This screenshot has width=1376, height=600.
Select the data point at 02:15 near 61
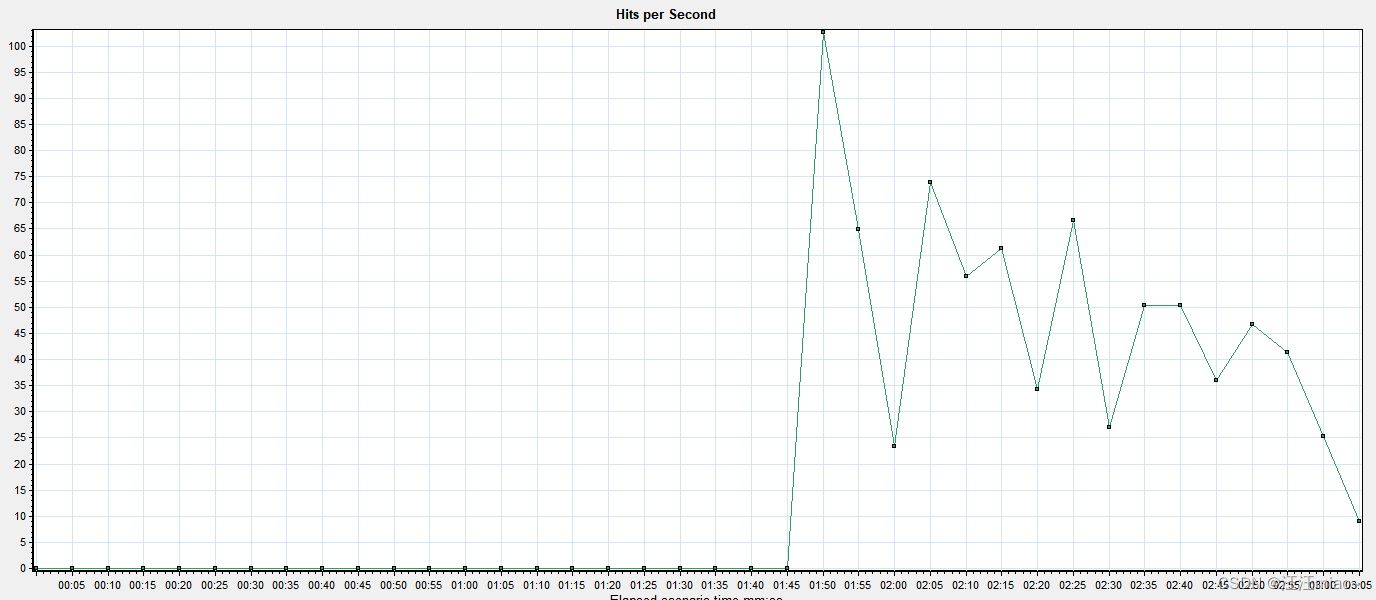pyautogui.click(x=1001, y=248)
